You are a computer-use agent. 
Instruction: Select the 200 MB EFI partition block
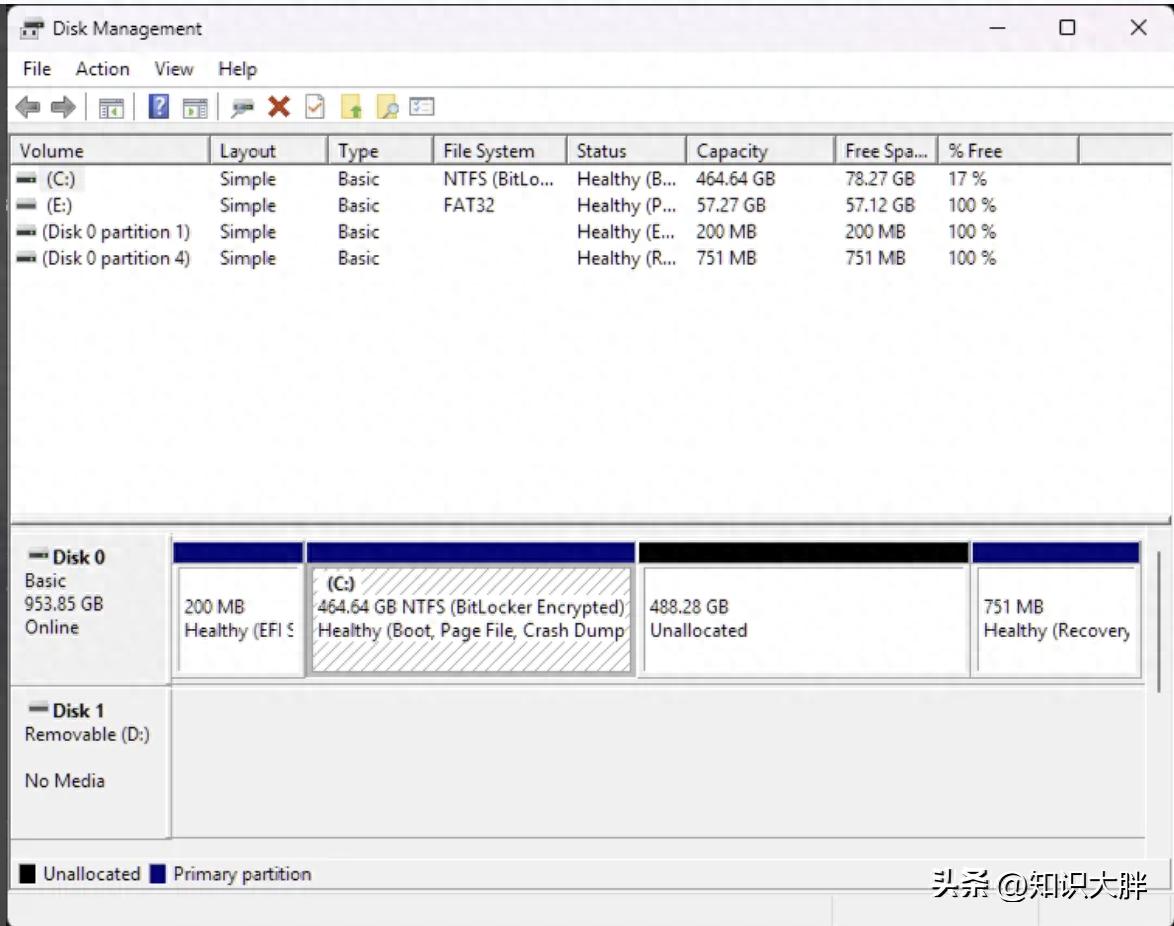point(239,610)
